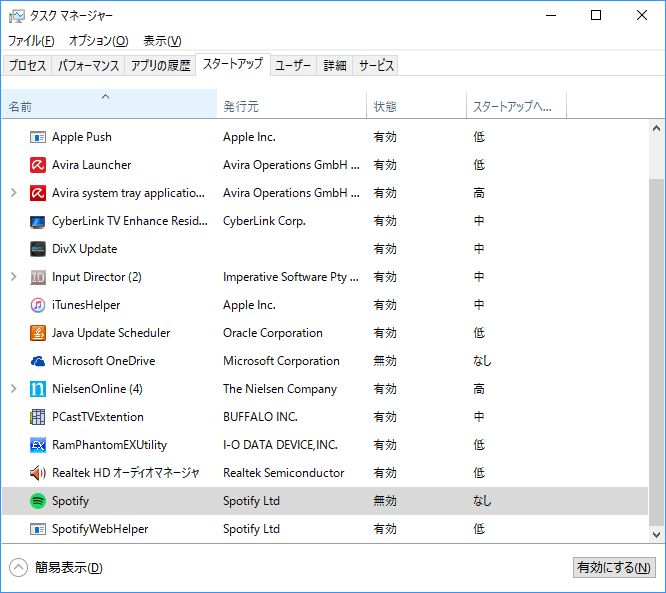The width and height of the screenshot is (666, 593).
Task: Click The Nielsen Company publisher cell
Action: point(280,390)
